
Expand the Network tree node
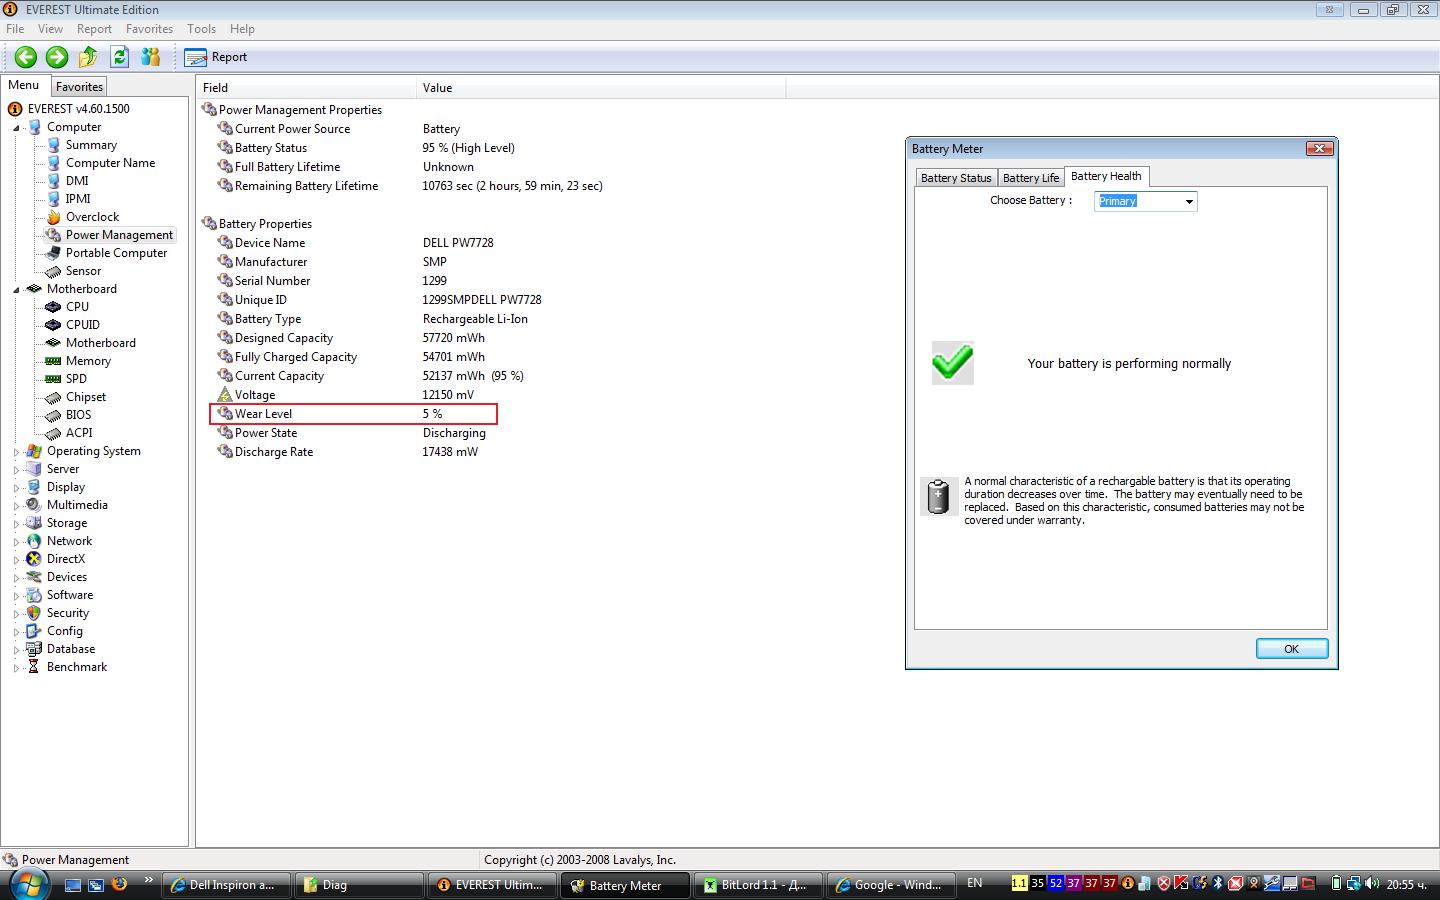coord(17,542)
